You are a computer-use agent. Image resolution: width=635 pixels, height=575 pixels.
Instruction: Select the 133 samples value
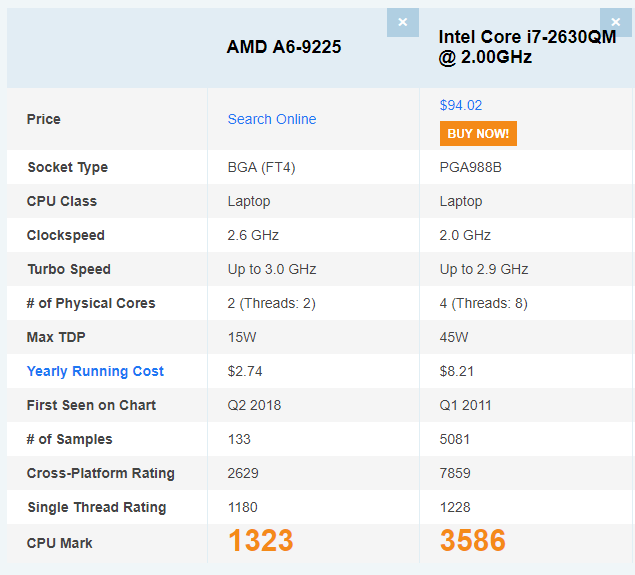click(239, 439)
